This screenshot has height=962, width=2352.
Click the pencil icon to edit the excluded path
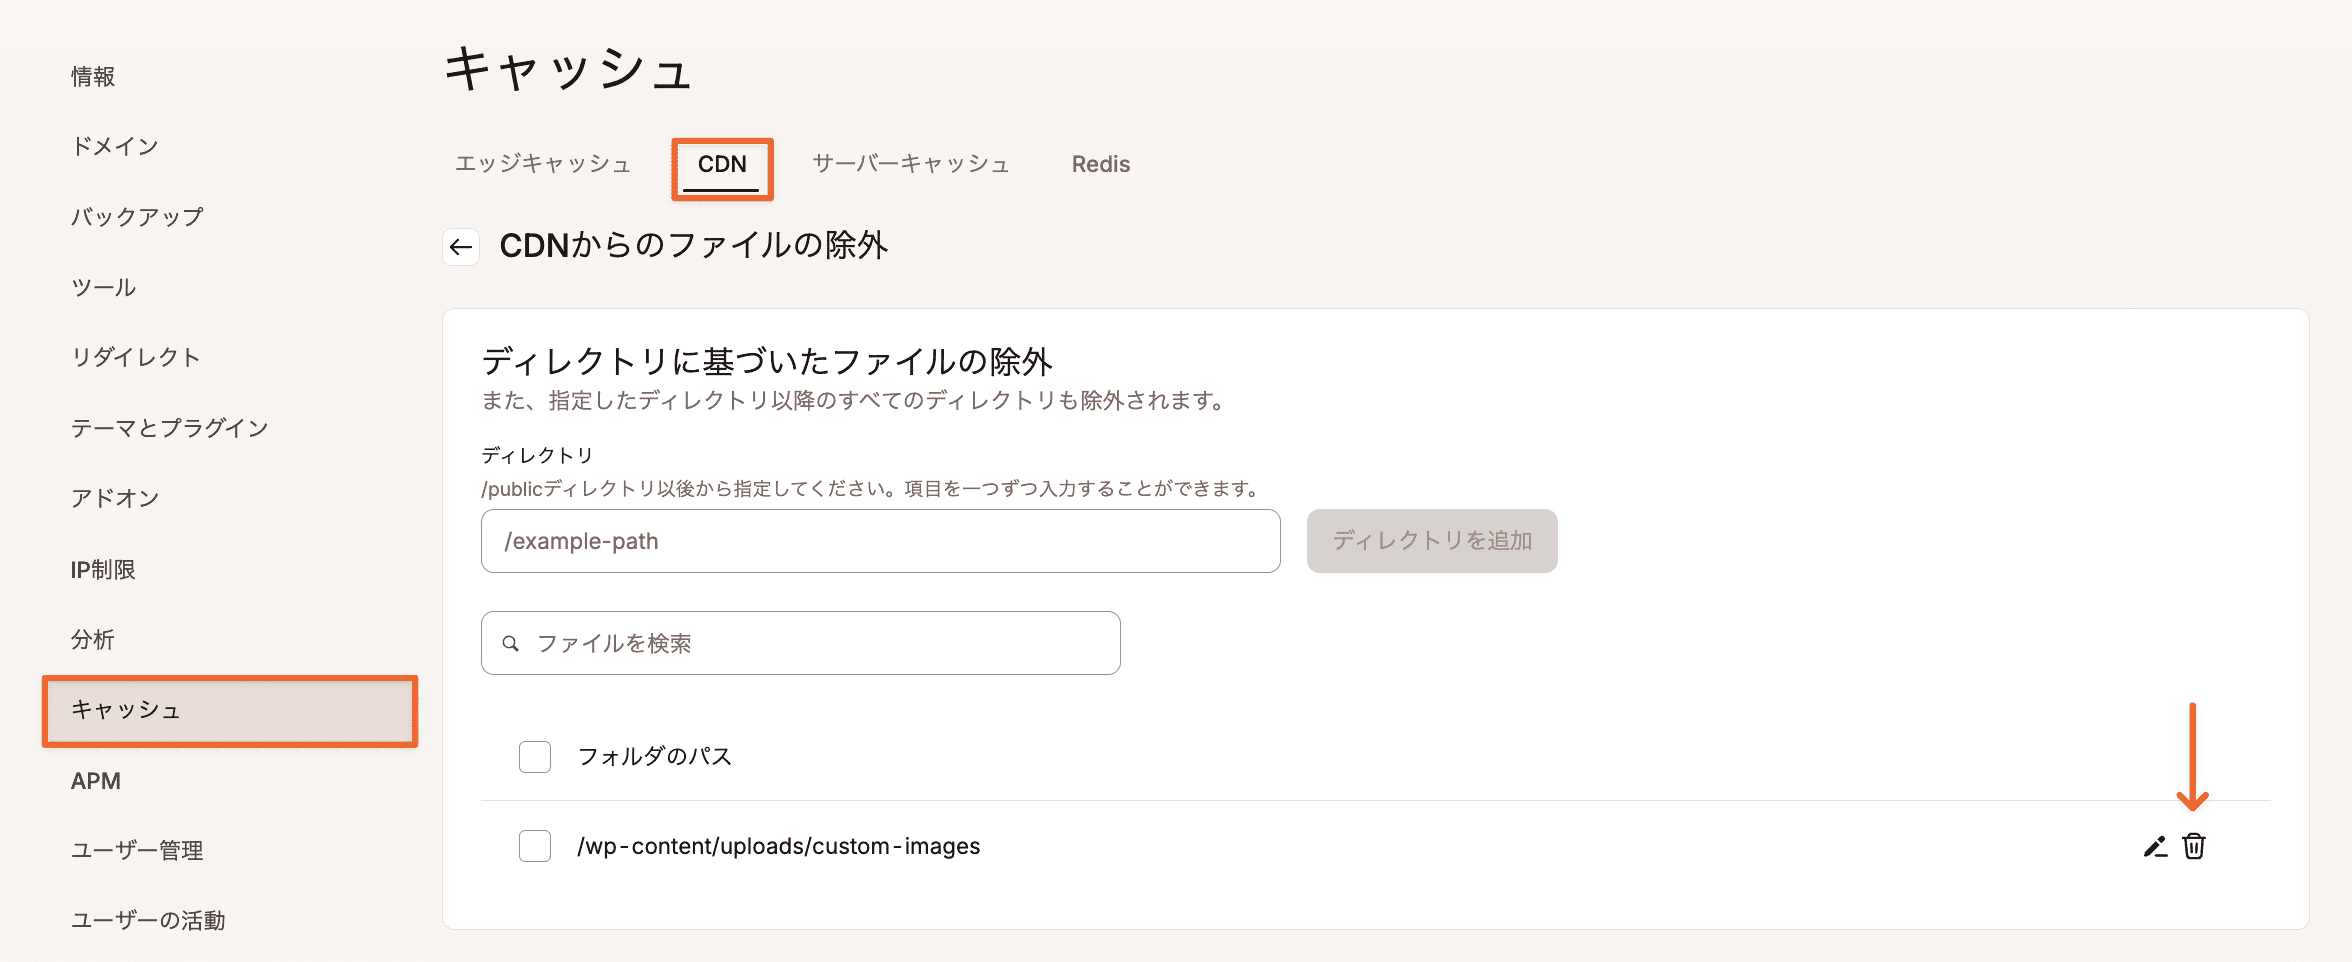click(2155, 846)
